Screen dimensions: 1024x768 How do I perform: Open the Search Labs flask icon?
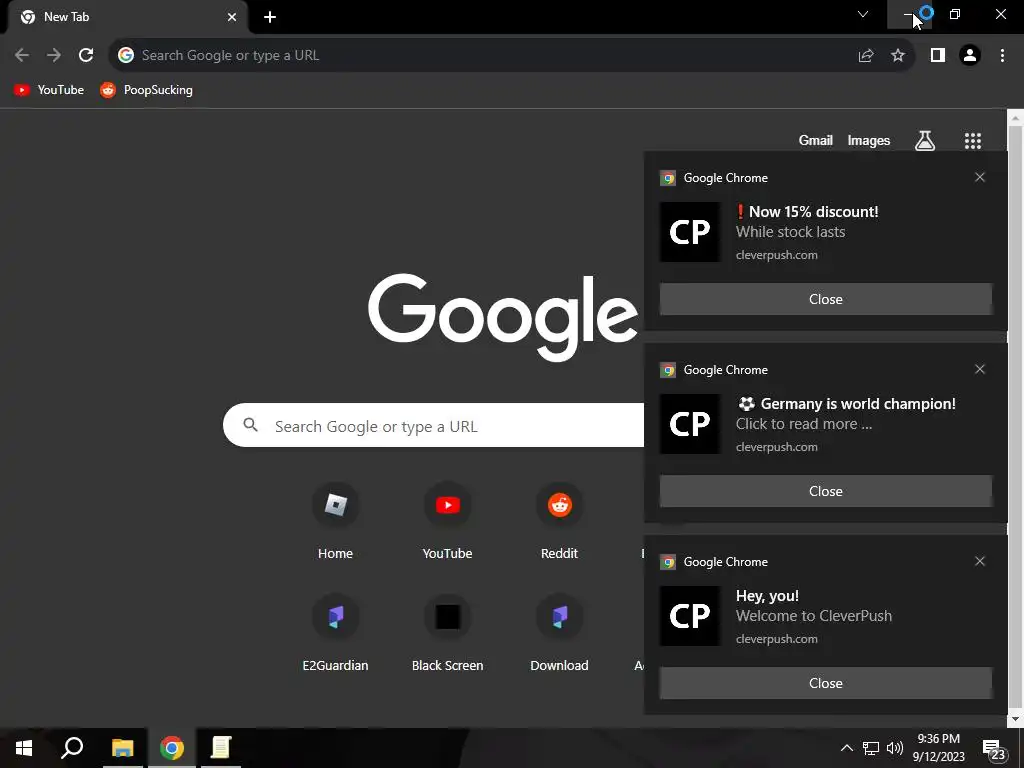(x=925, y=140)
